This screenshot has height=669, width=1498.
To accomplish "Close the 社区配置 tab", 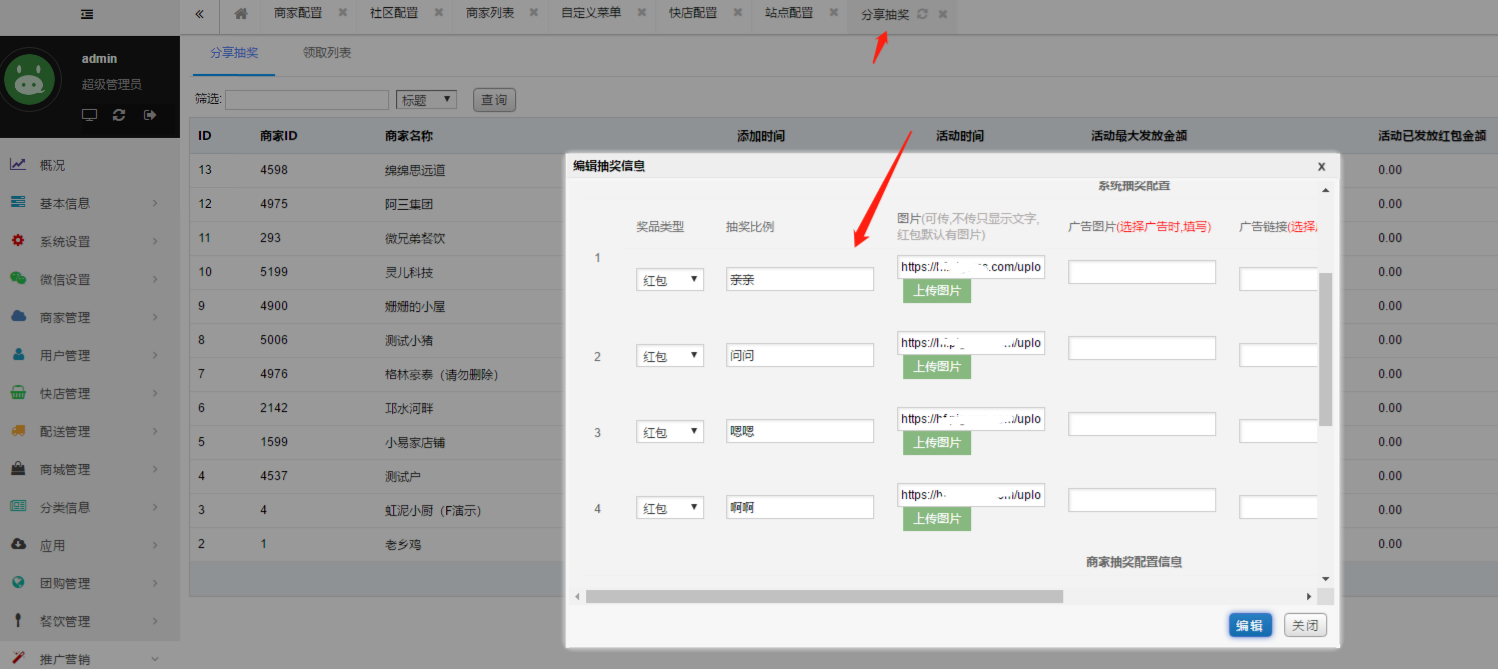I will click(x=438, y=13).
